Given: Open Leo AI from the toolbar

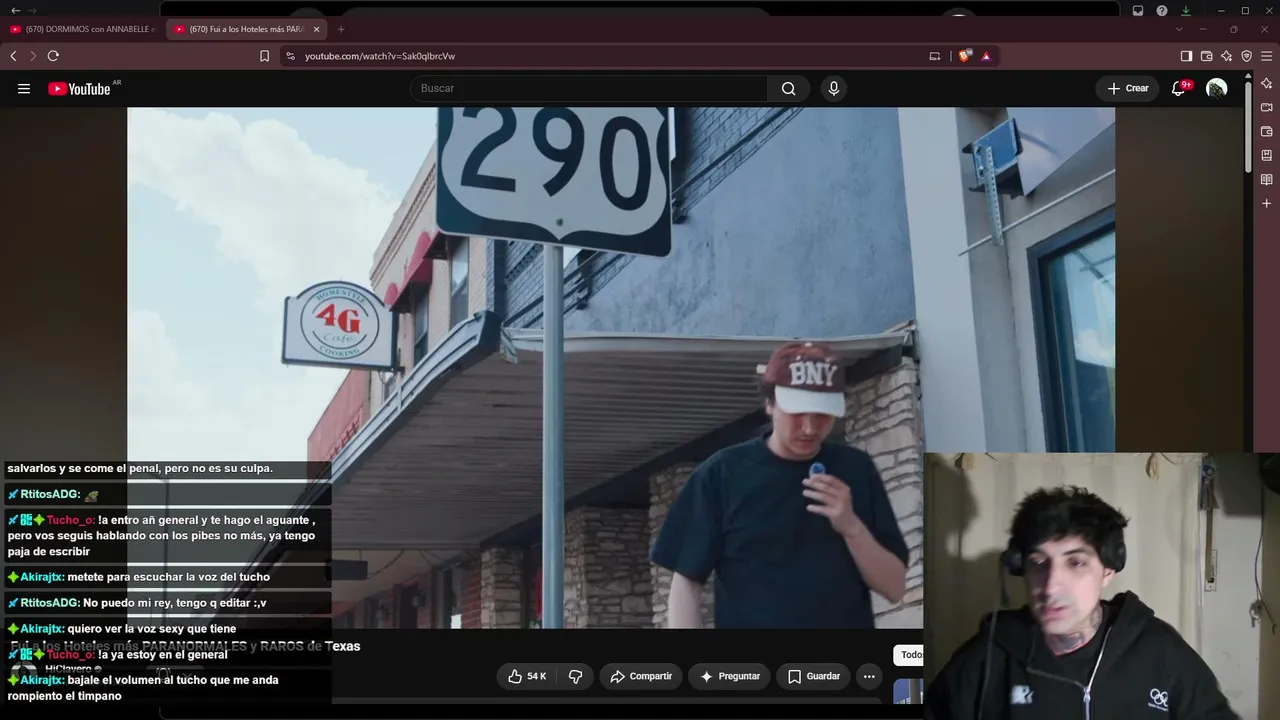Looking at the screenshot, I should (1226, 56).
